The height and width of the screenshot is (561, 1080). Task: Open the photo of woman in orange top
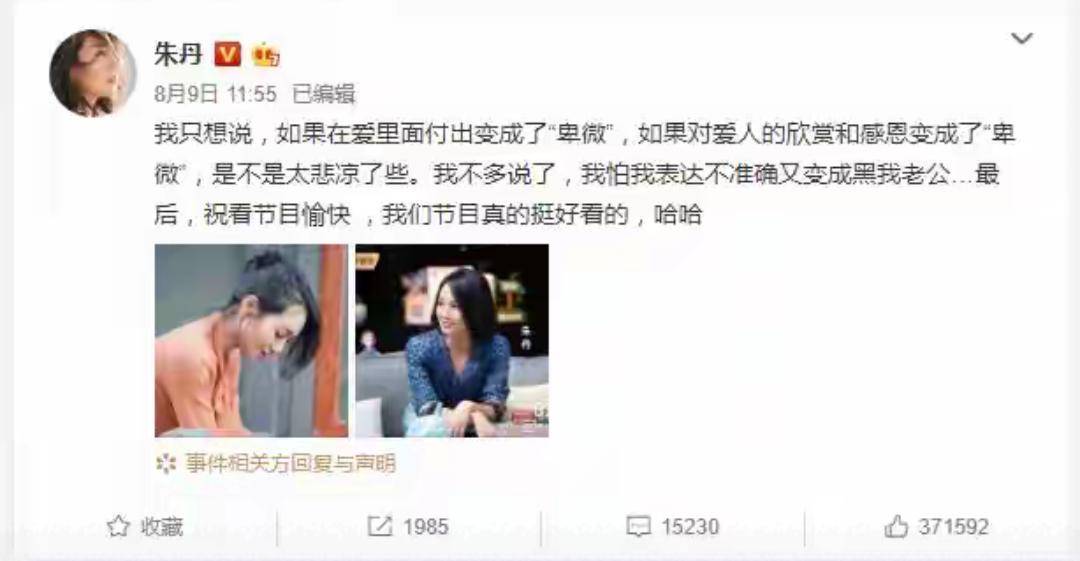click(251, 340)
